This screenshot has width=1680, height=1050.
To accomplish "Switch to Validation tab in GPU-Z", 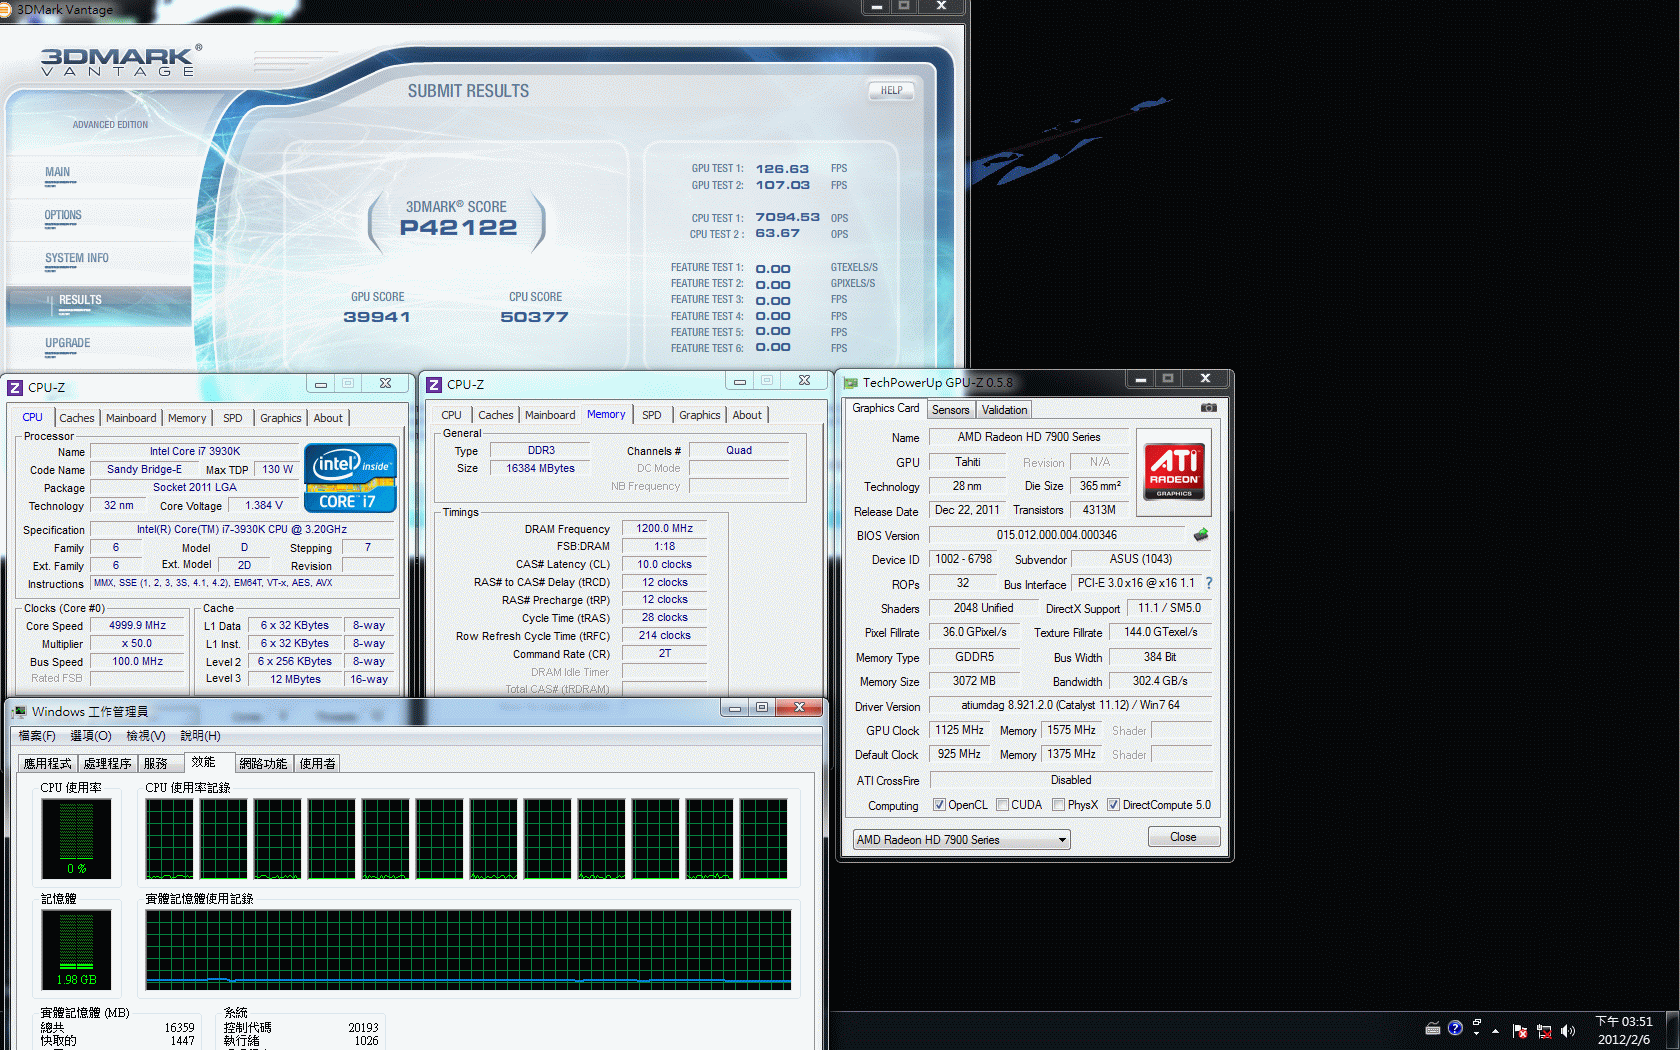I will (1004, 410).
